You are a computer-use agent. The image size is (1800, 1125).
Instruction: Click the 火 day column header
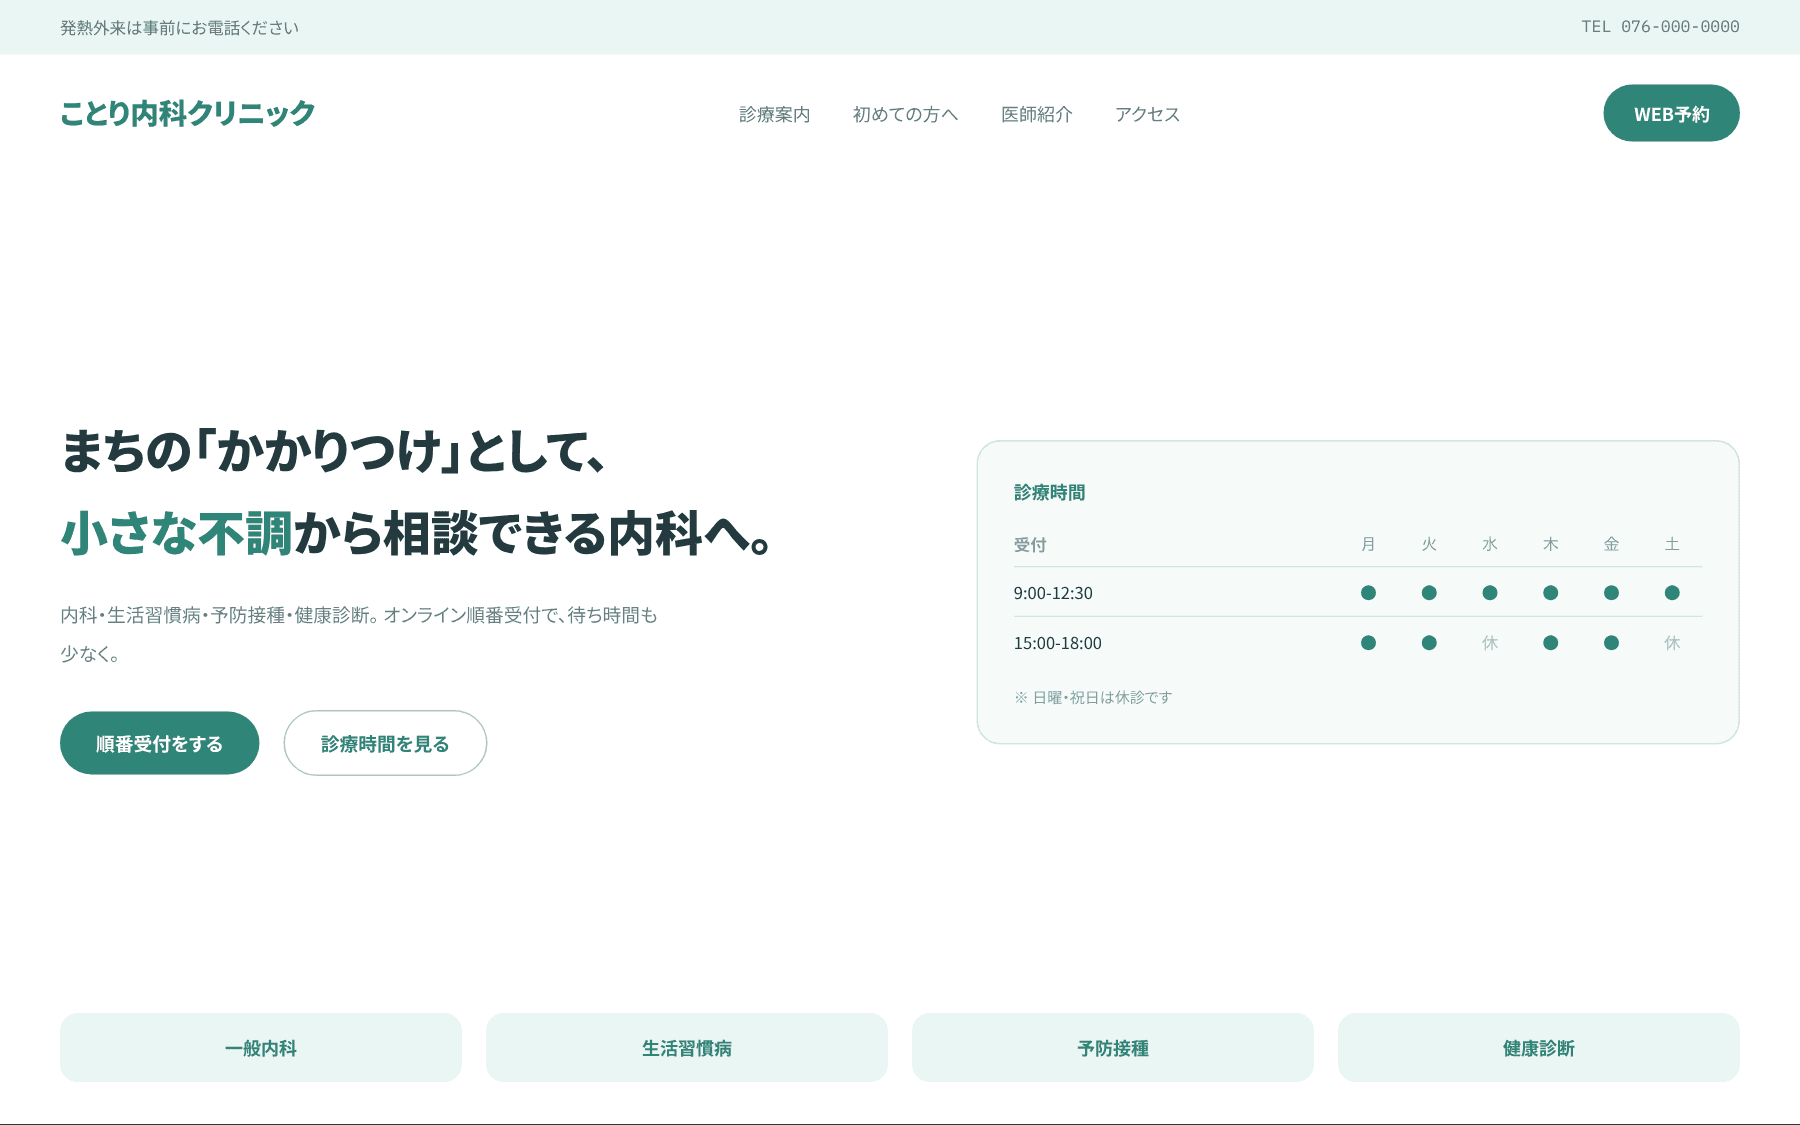[x=1429, y=544]
